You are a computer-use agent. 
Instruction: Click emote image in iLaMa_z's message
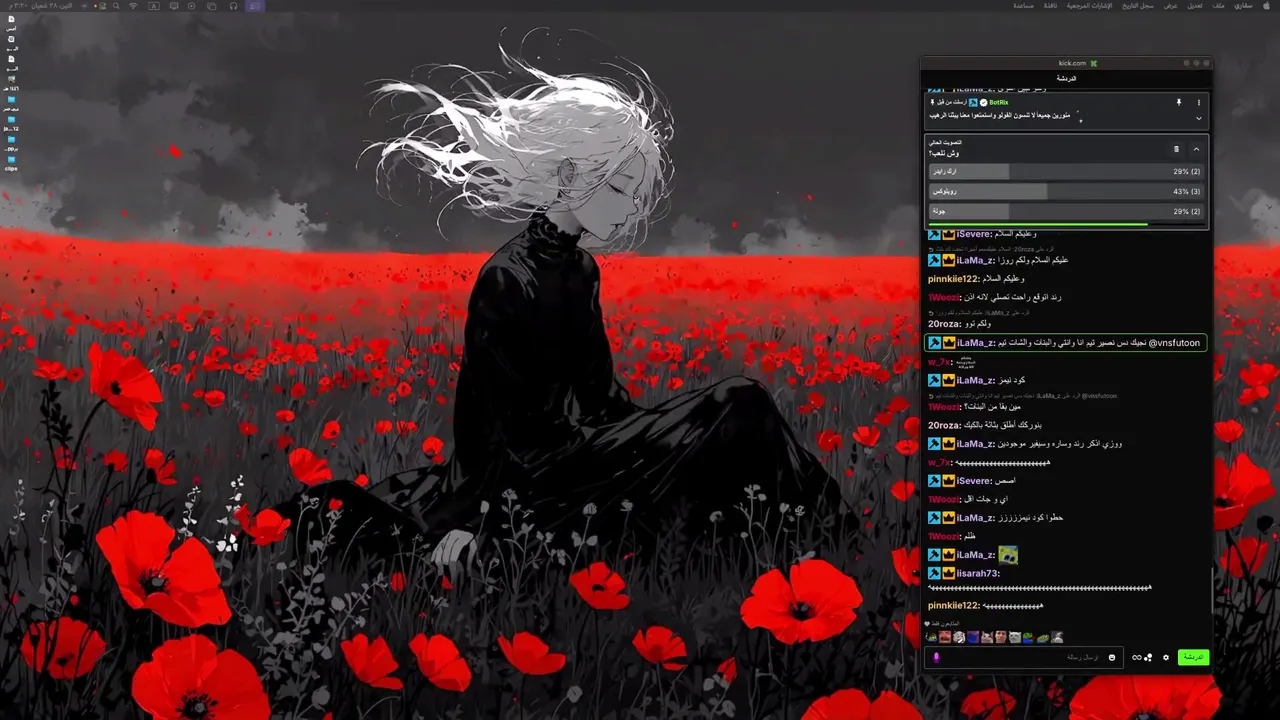coord(1008,554)
